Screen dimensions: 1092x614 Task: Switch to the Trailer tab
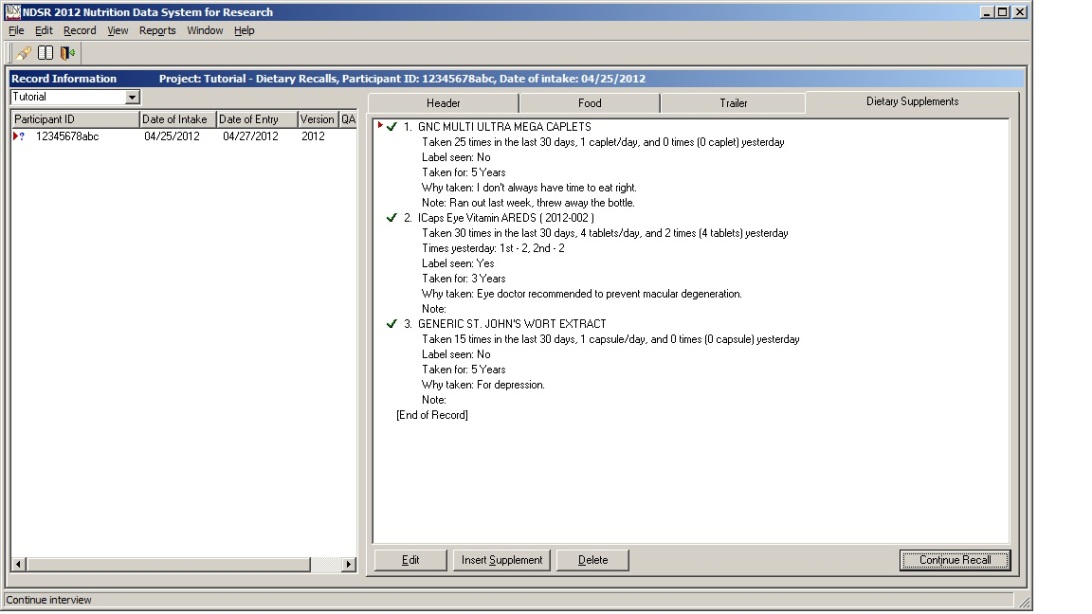(733, 103)
